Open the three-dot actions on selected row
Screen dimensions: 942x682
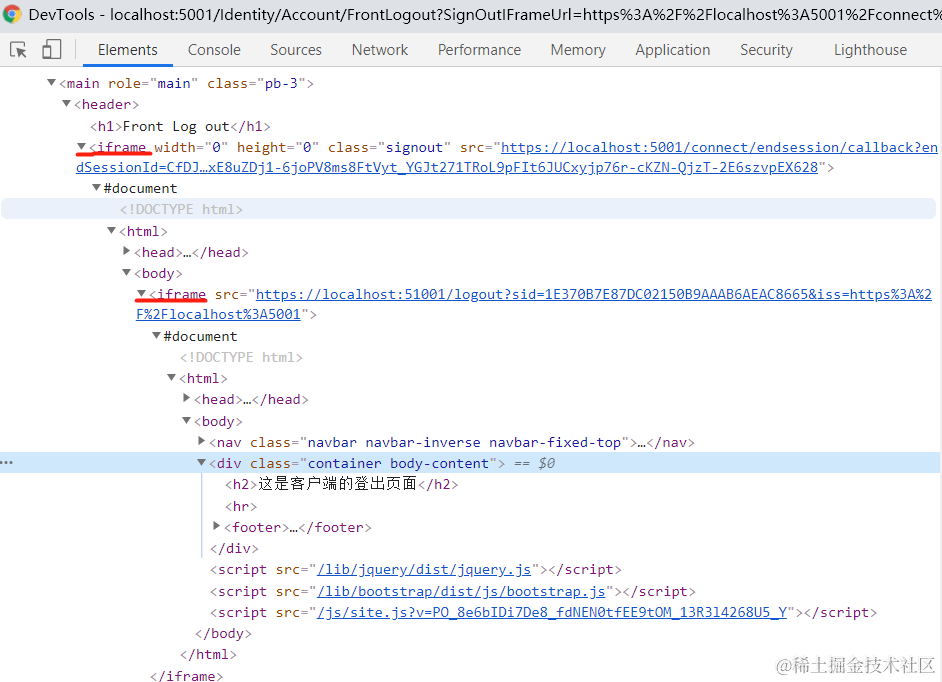(x=7, y=463)
